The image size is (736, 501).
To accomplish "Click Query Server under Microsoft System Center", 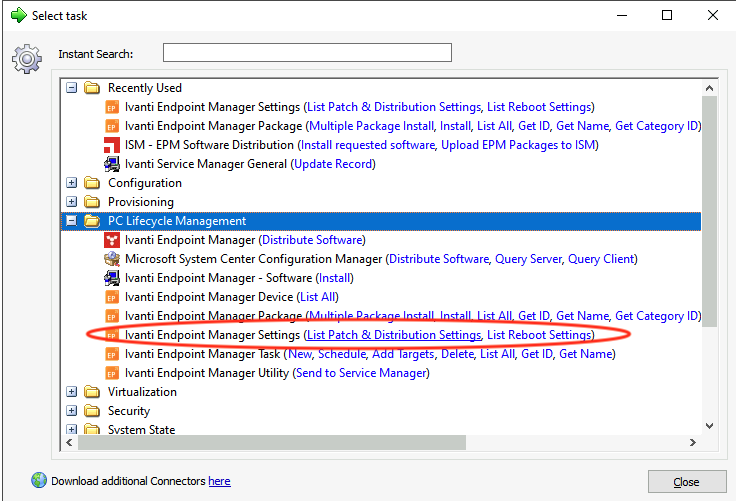I will coord(528,259).
